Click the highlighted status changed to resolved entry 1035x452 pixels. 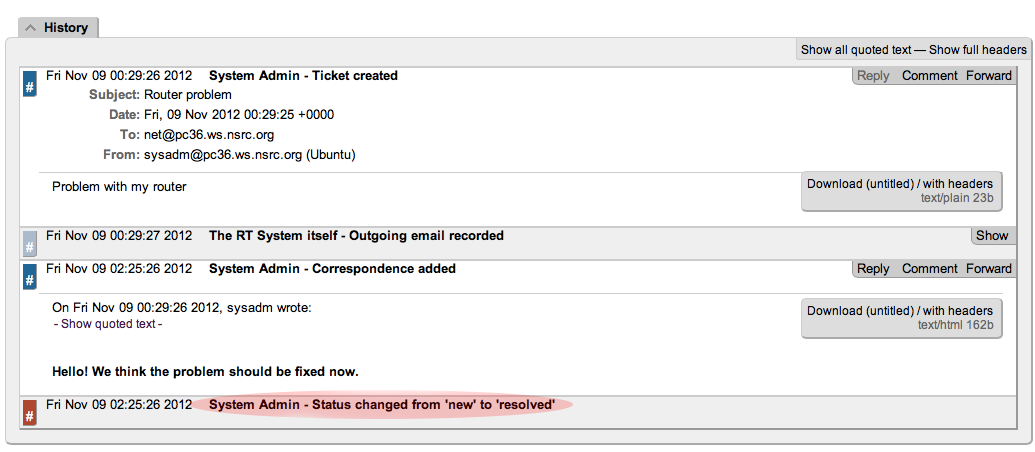(x=382, y=405)
